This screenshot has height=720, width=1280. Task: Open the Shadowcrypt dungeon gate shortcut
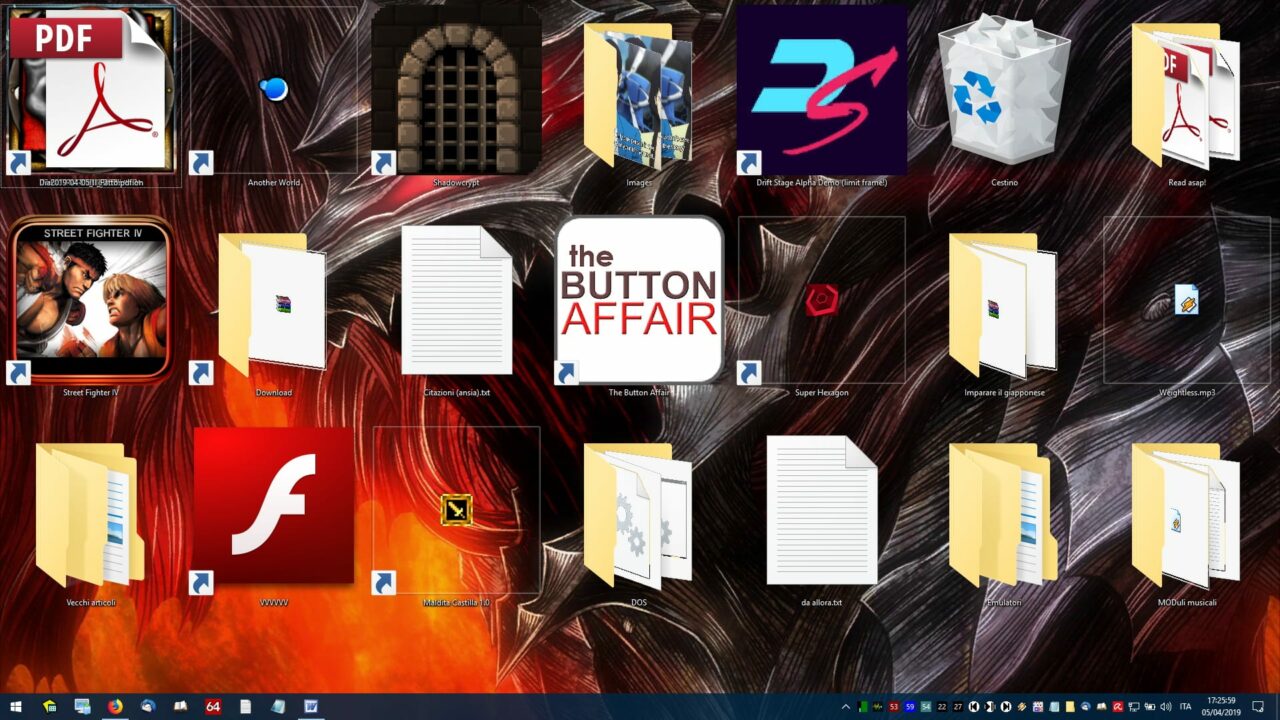pos(456,90)
